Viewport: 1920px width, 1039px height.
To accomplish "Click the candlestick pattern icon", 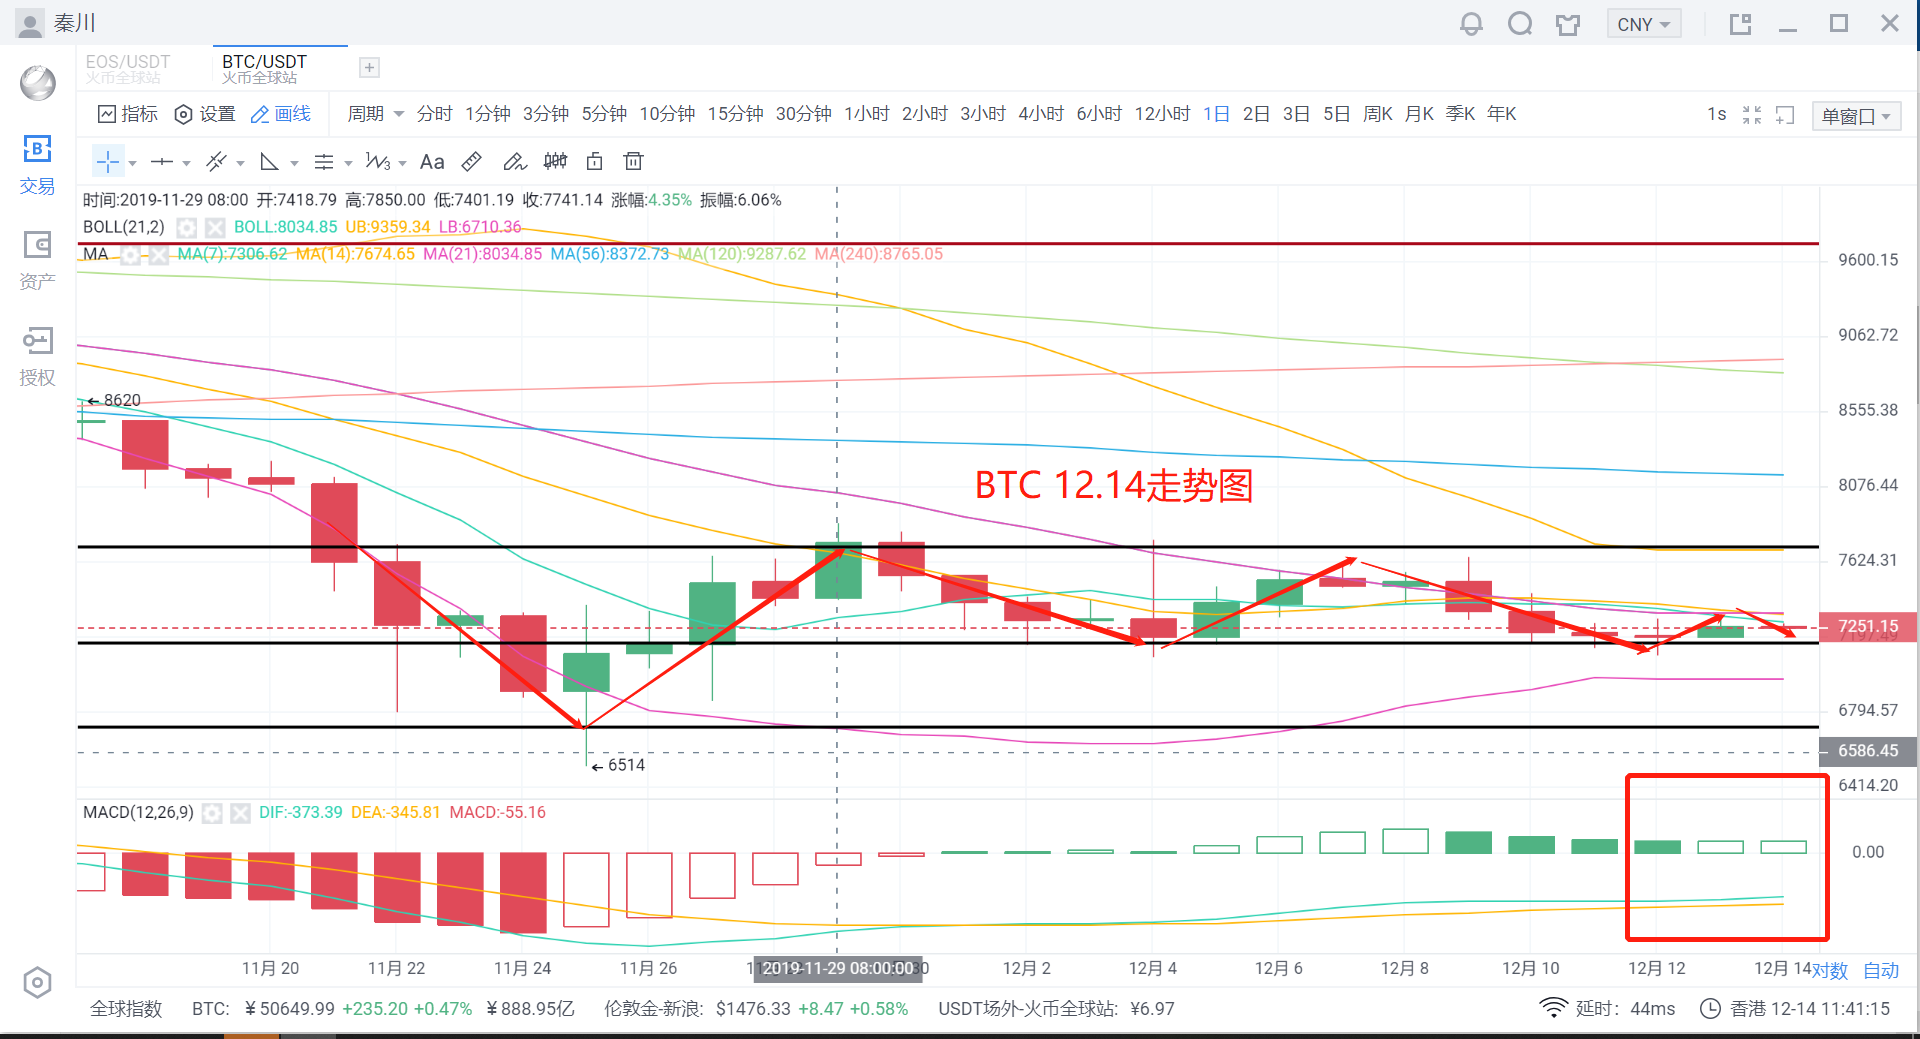I will tap(555, 161).
